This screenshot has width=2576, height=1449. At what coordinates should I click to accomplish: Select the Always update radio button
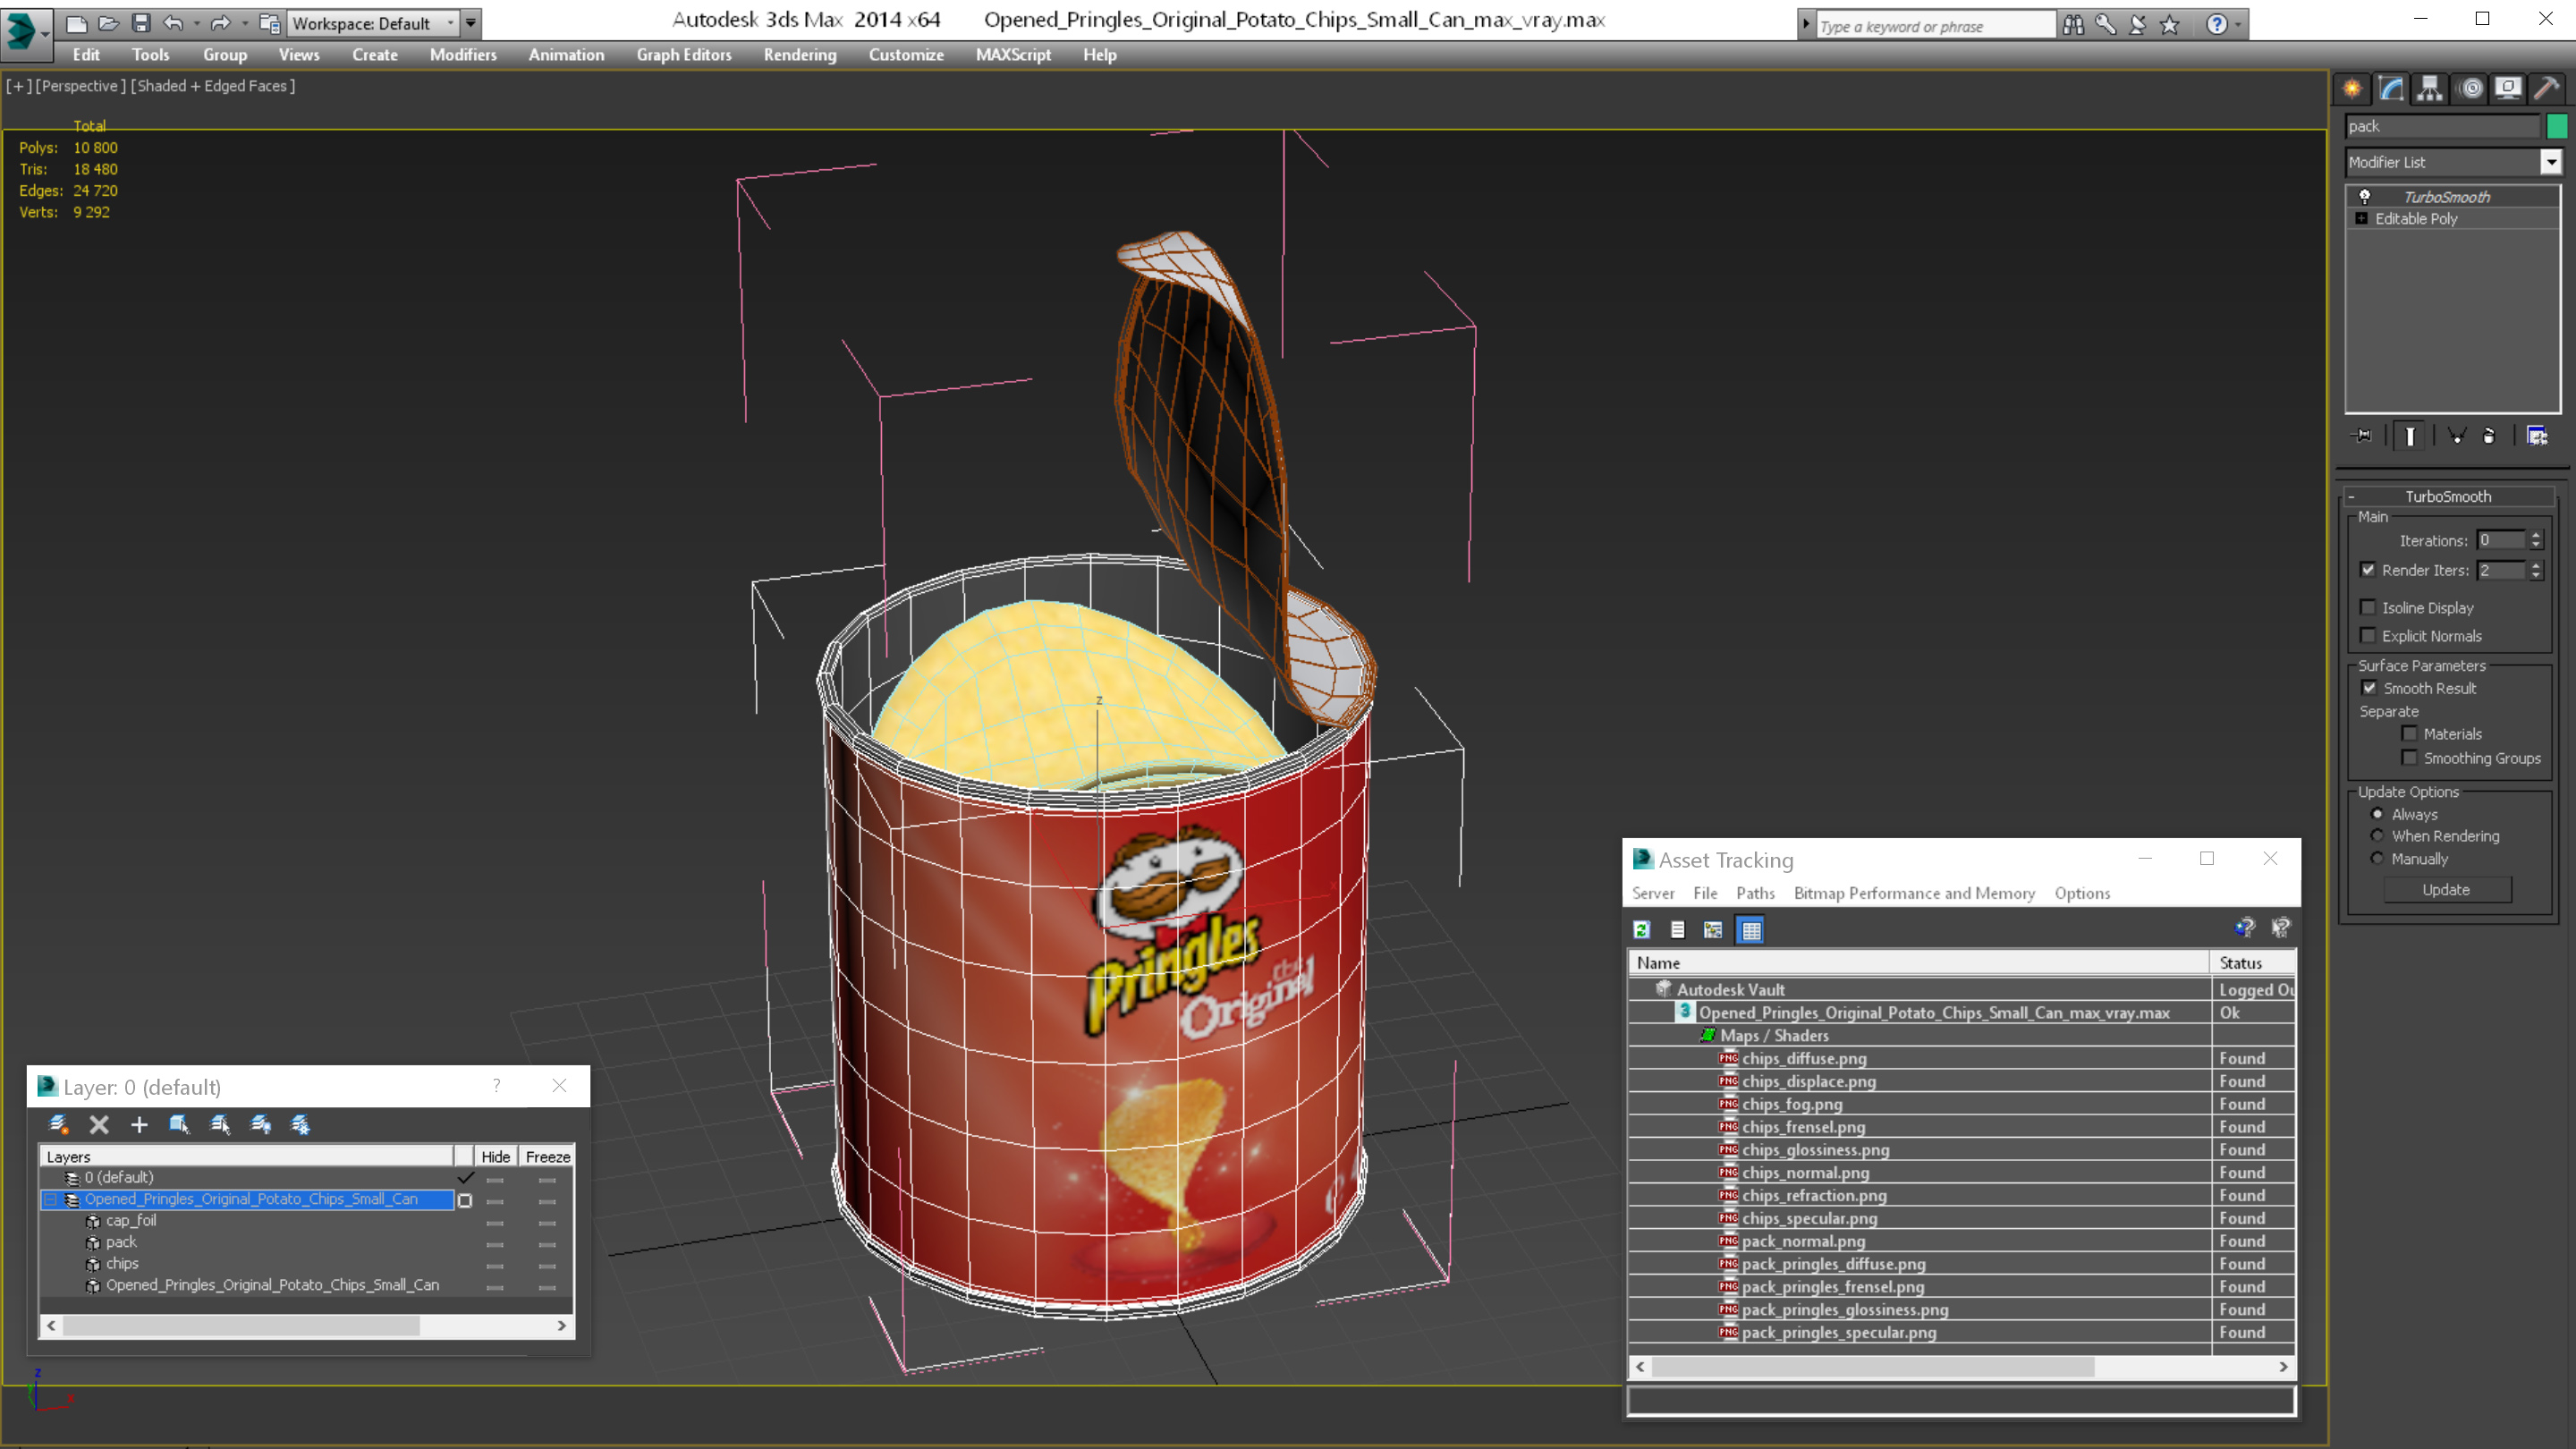(x=2377, y=814)
